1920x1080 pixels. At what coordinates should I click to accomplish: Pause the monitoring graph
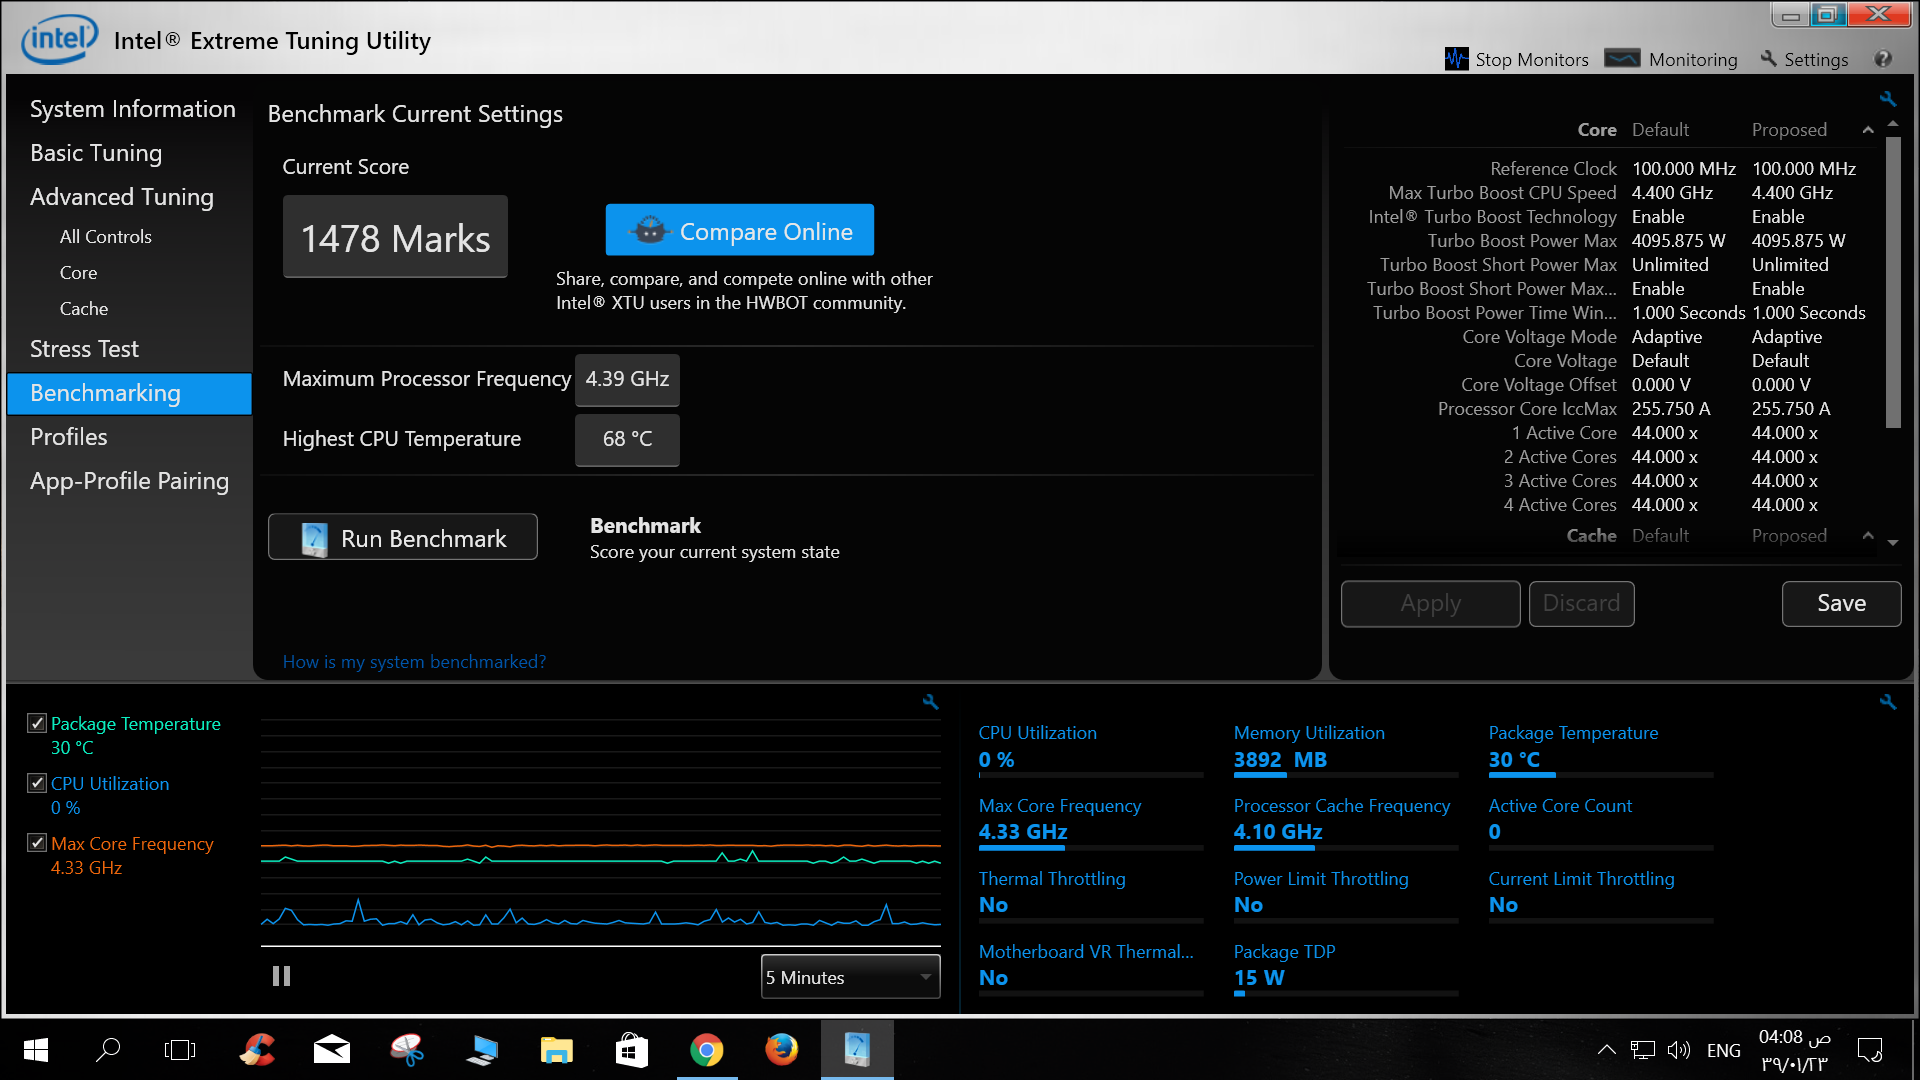click(281, 976)
